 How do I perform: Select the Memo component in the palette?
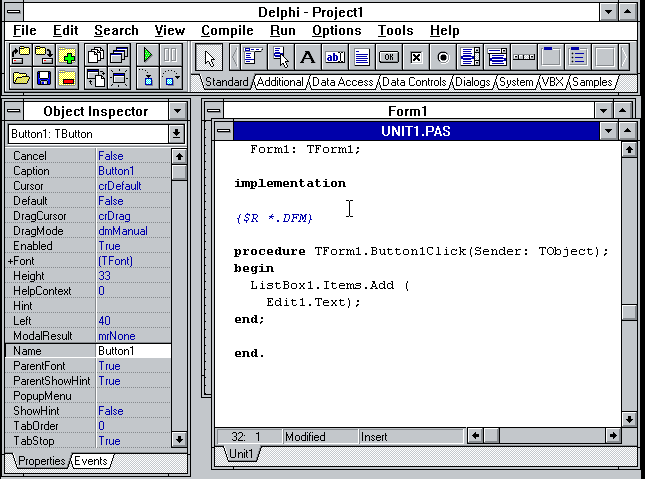pos(362,56)
